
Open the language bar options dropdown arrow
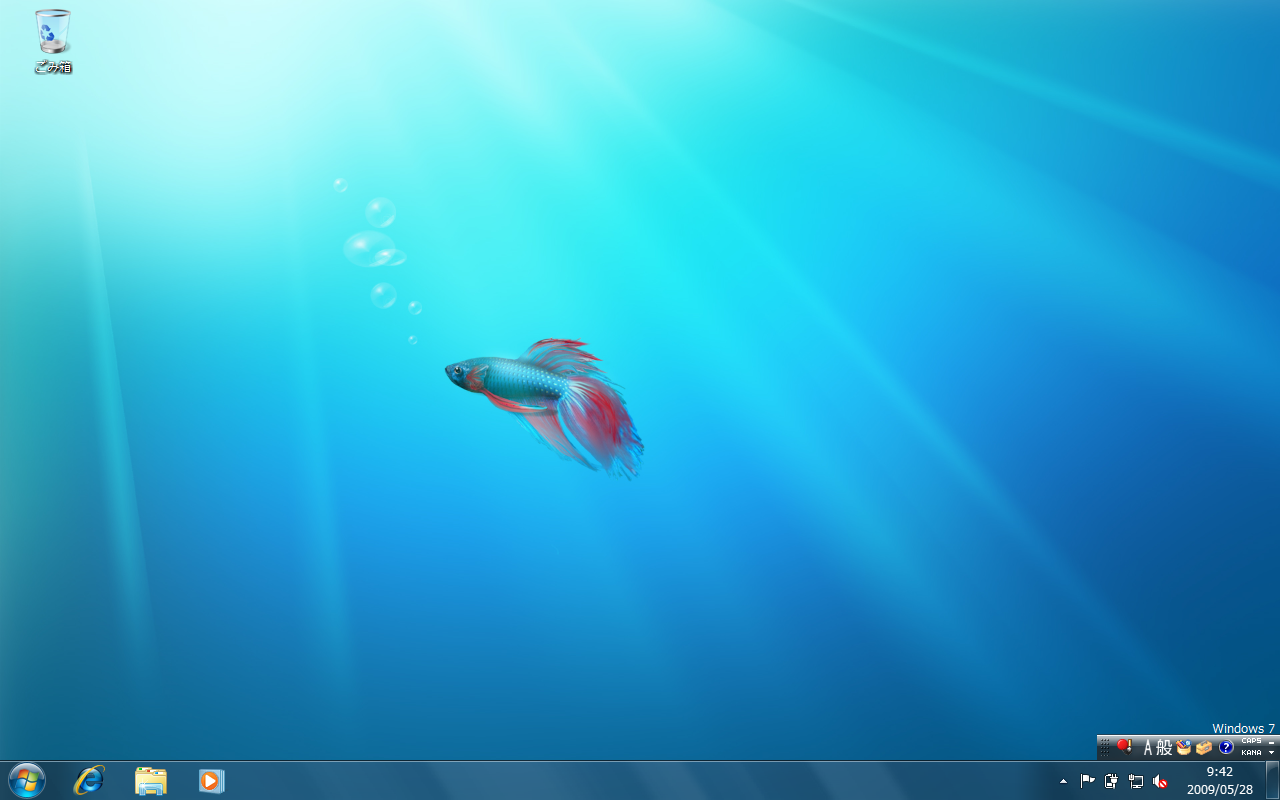[1272, 752]
